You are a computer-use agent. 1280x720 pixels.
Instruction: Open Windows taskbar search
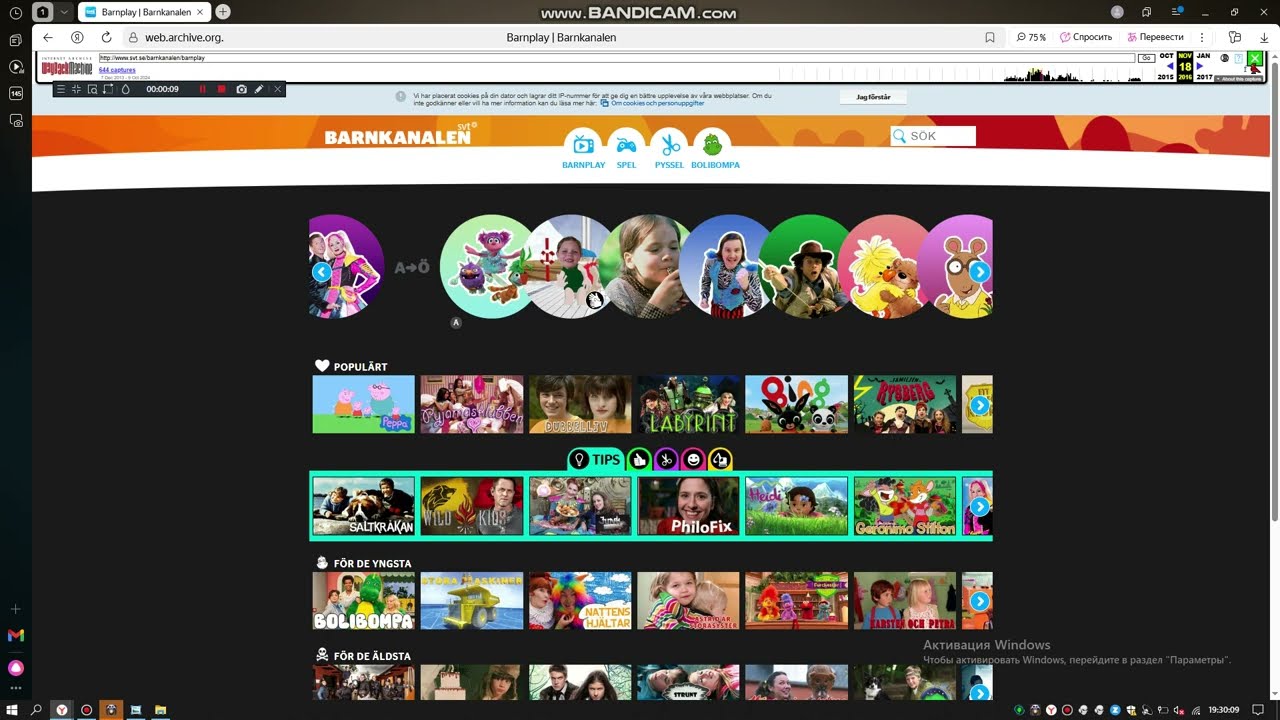tap(37, 710)
